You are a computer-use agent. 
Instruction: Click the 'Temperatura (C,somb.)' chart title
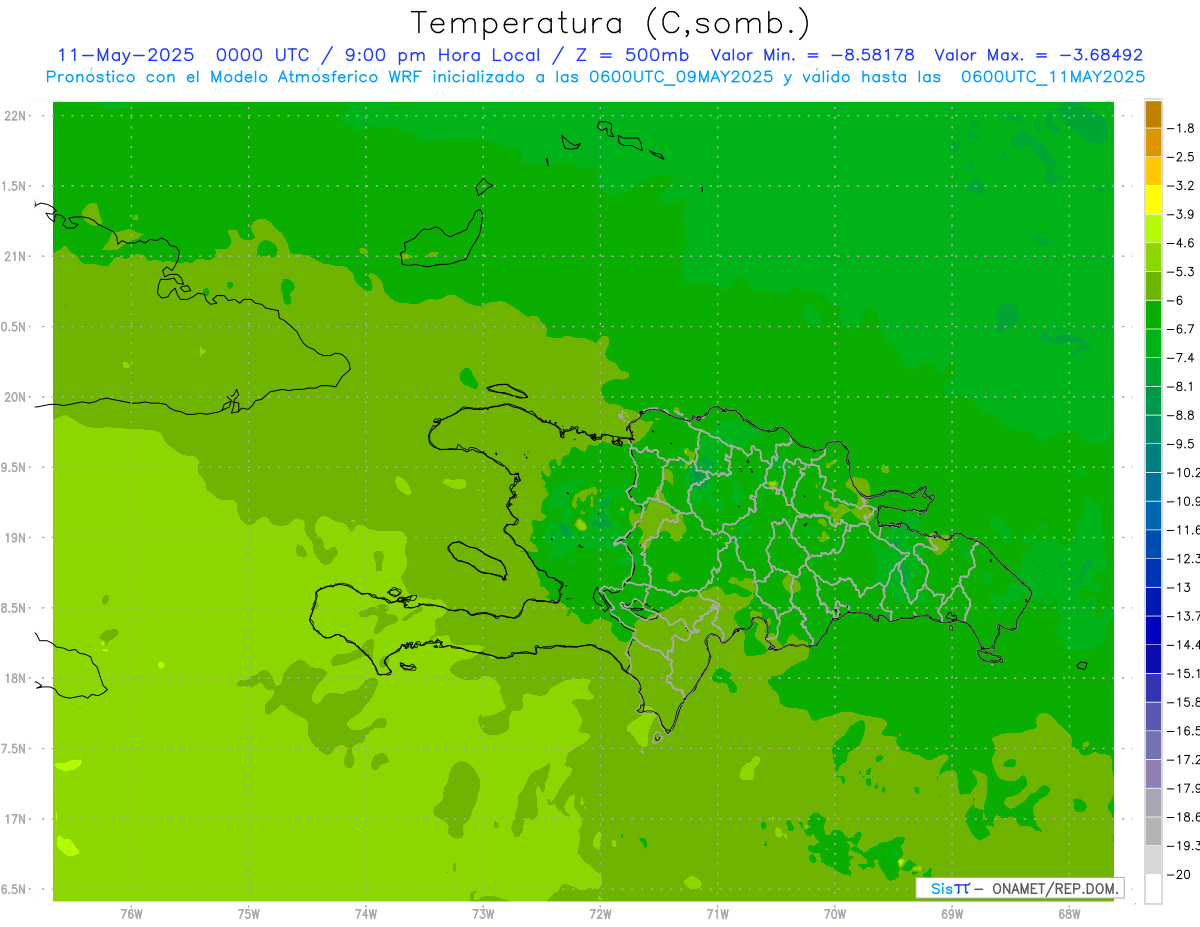pos(611,22)
